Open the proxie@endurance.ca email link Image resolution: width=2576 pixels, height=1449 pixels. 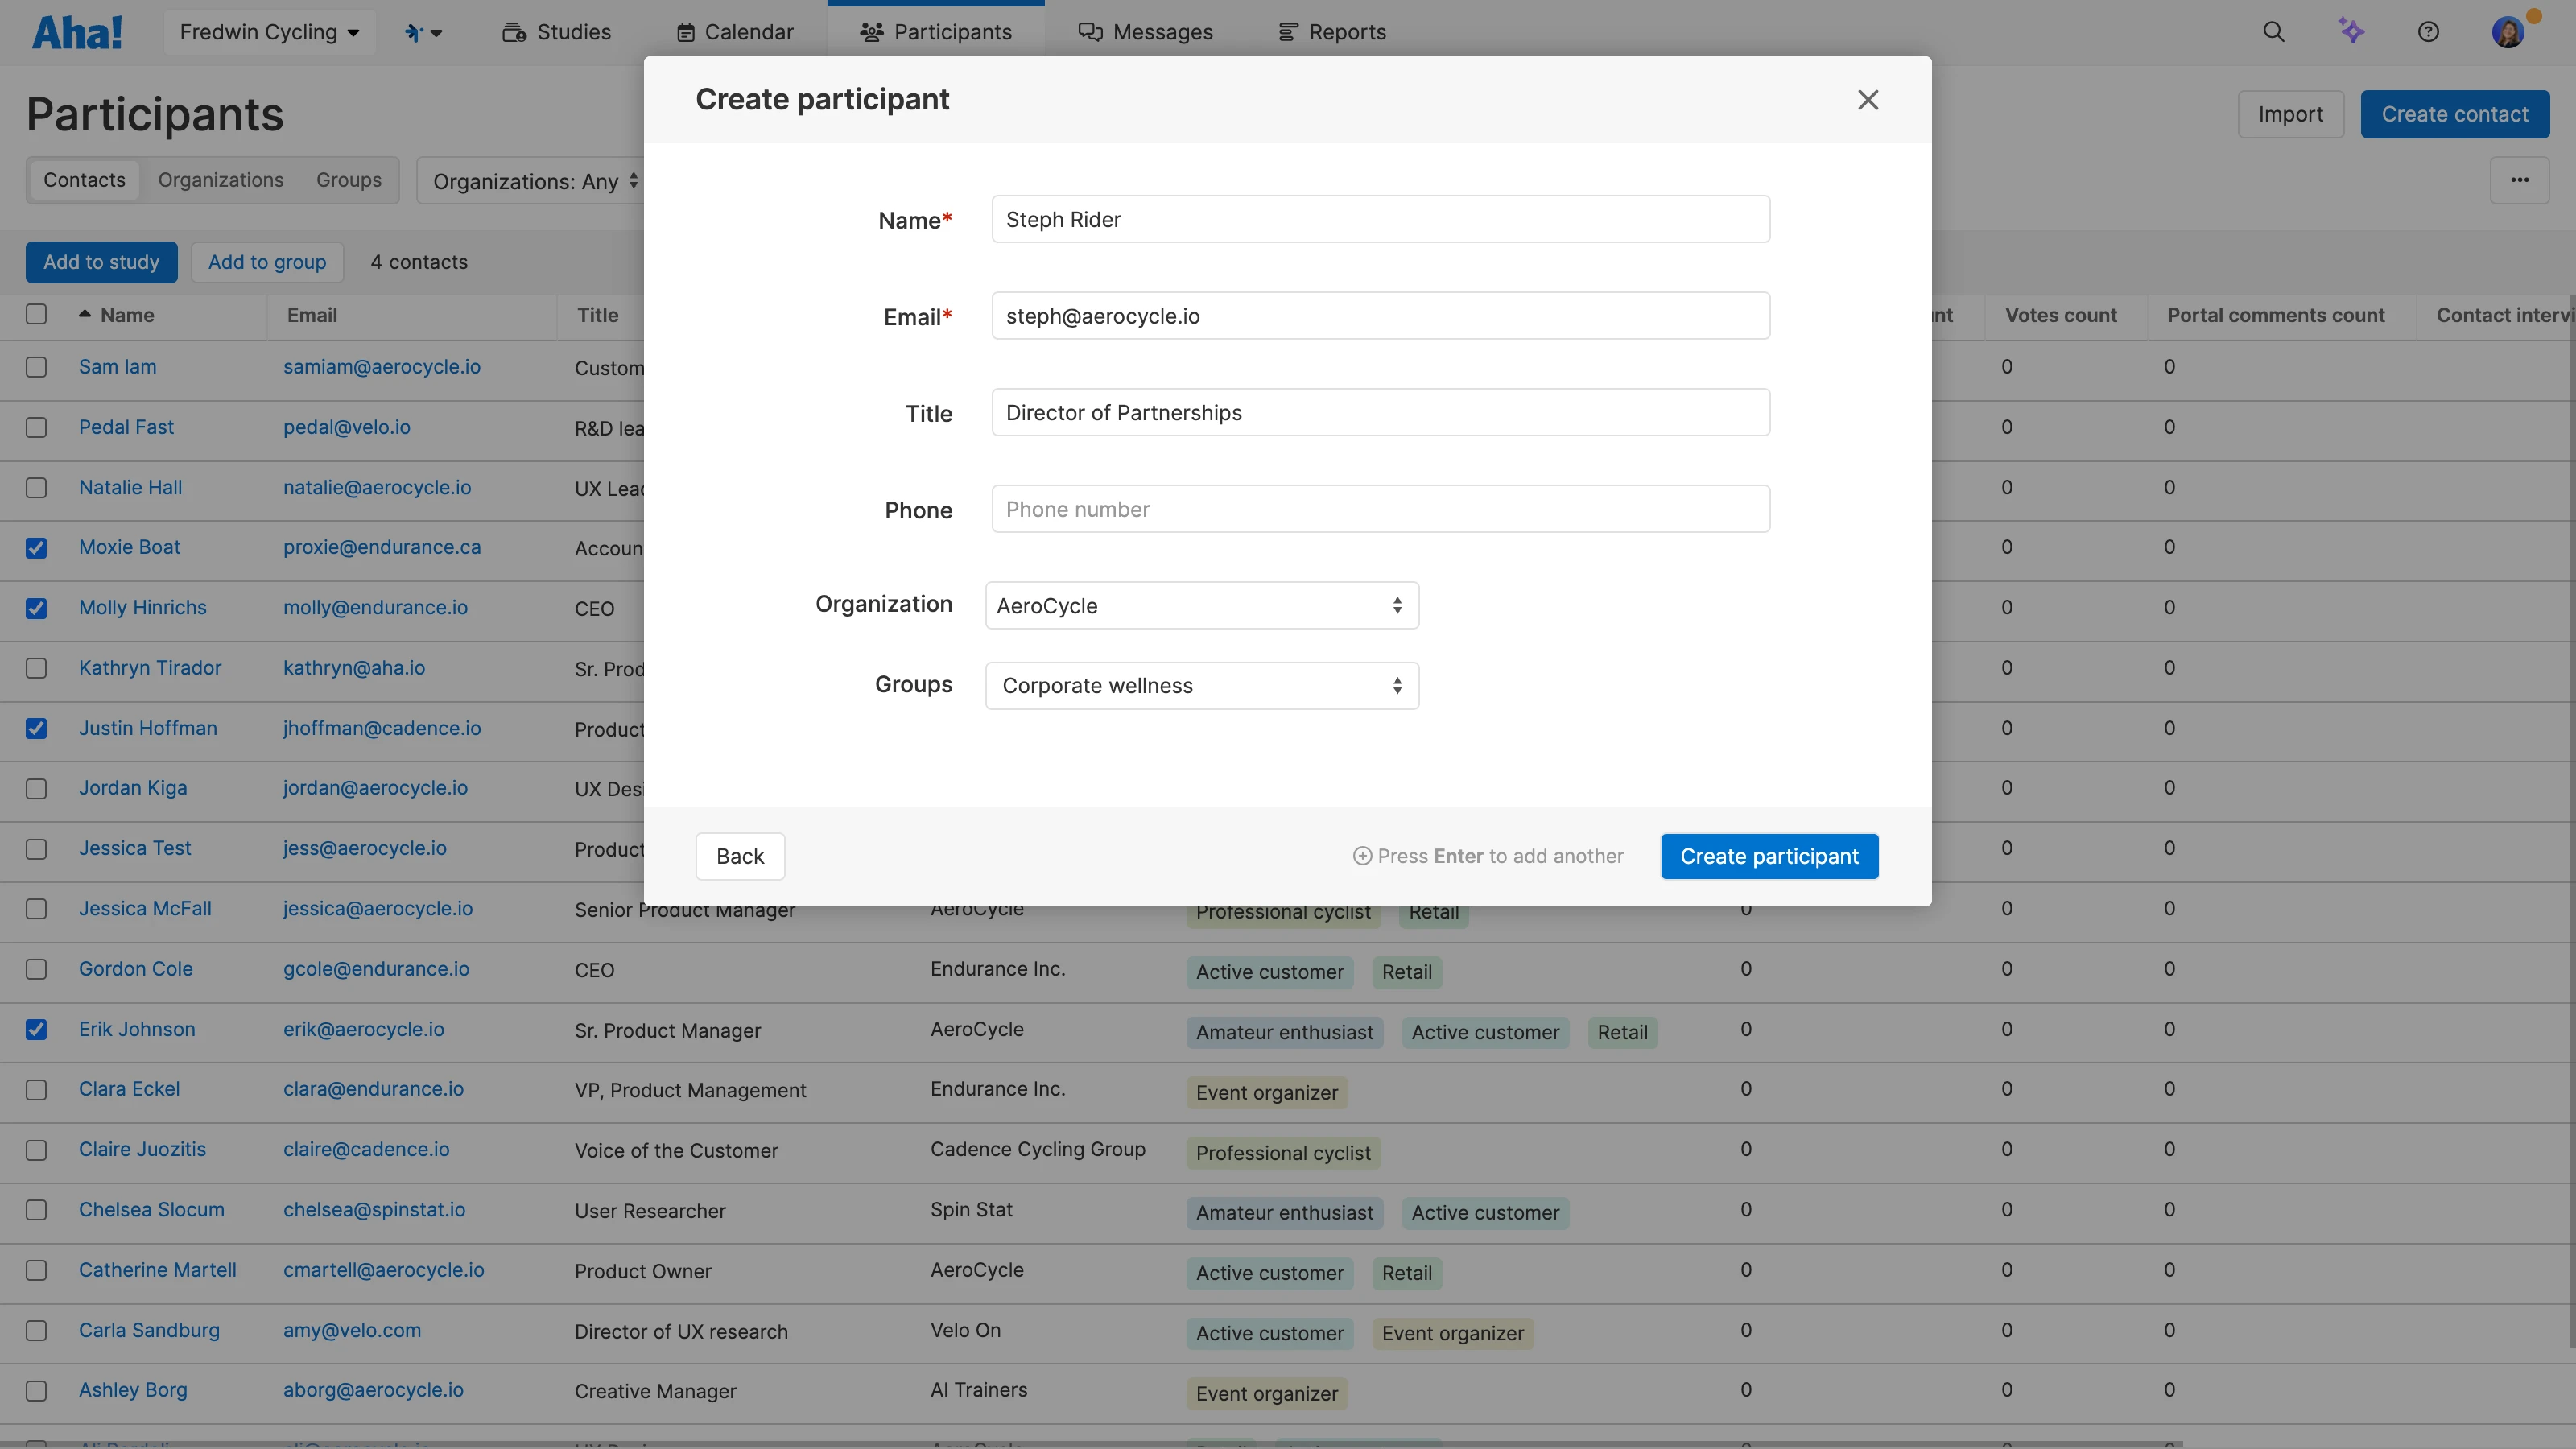[381, 547]
